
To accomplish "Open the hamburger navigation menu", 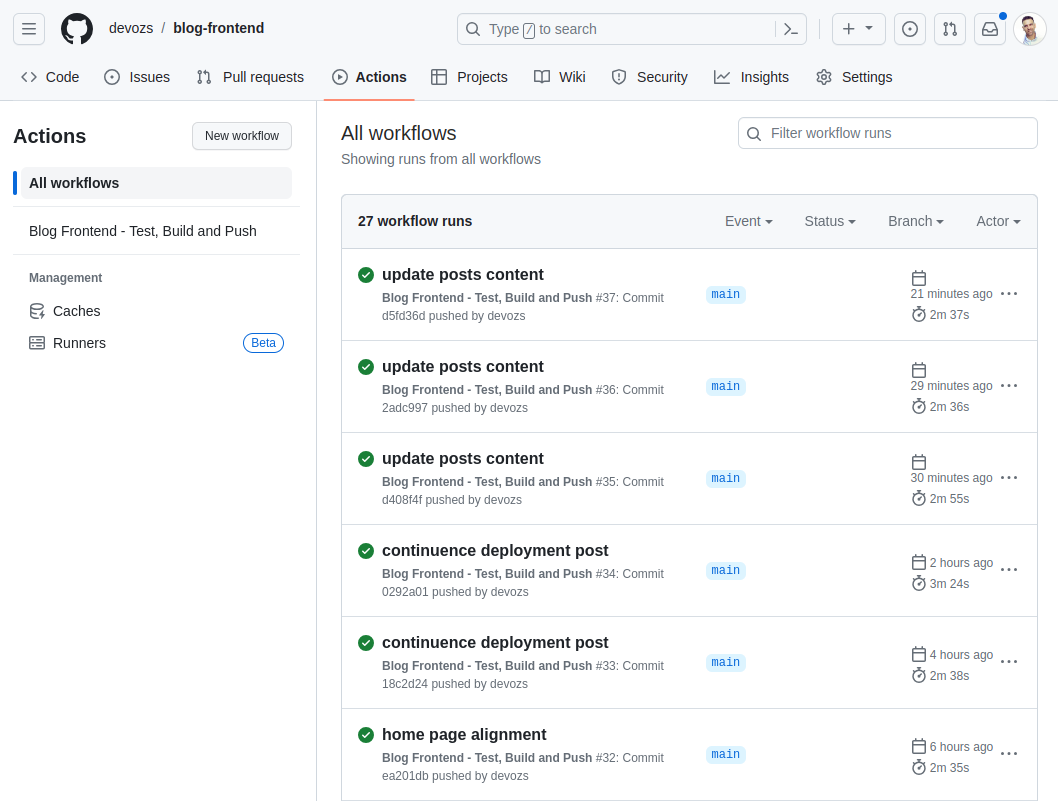I will tap(29, 29).
